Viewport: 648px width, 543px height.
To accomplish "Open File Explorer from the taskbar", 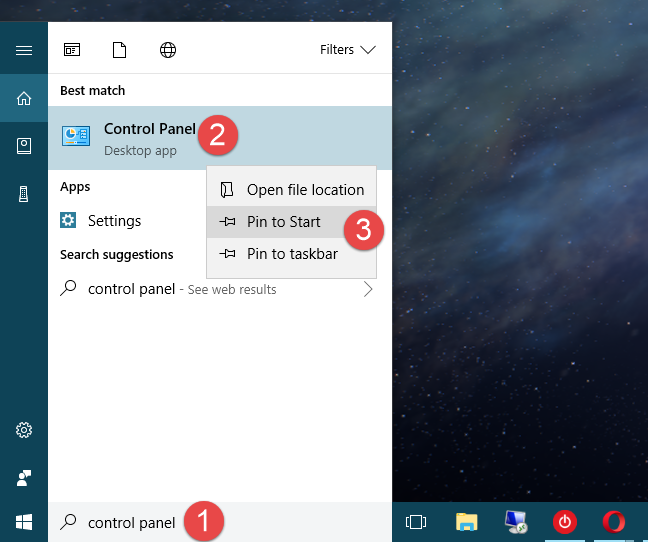I will (467, 522).
